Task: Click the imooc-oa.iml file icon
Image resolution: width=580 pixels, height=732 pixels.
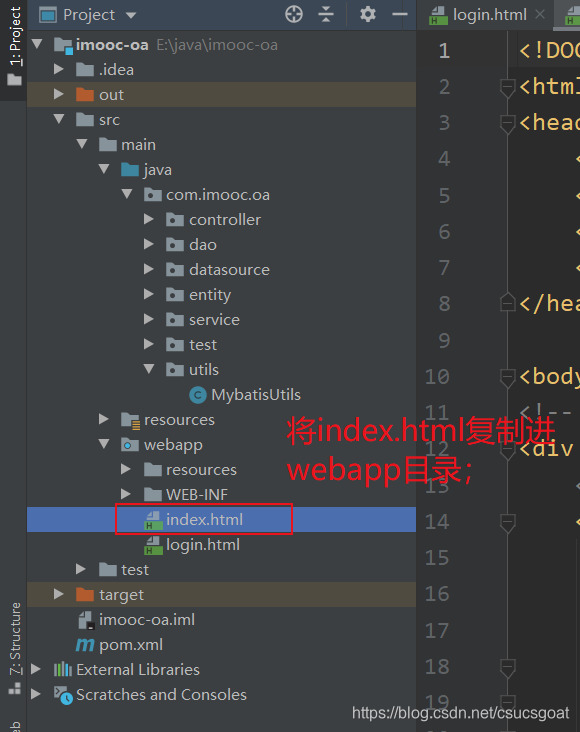Action: [x=86, y=620]
